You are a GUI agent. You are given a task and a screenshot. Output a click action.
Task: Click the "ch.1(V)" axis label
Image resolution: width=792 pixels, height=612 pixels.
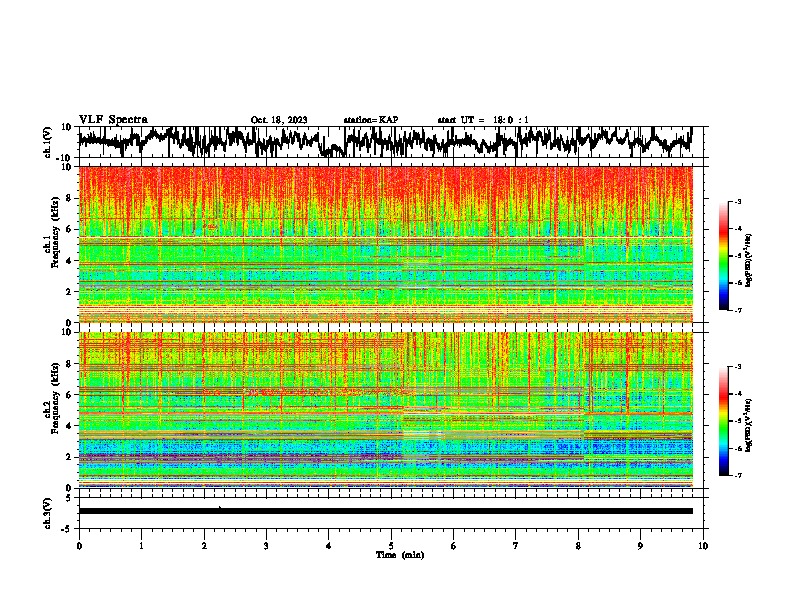tap(49, 142)
